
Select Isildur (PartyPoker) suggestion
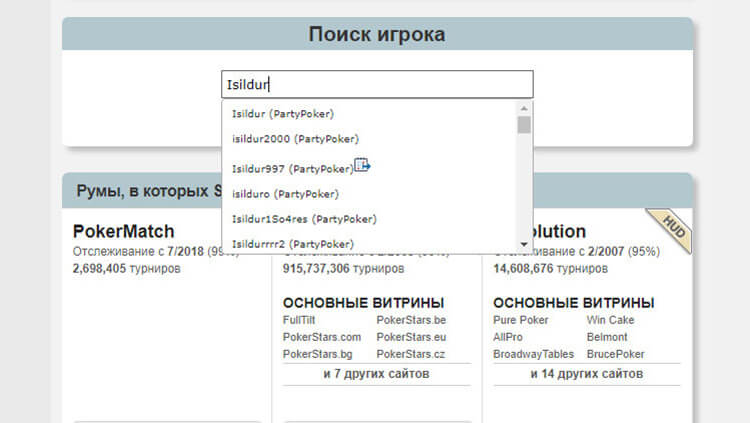(x=283, y=114)
